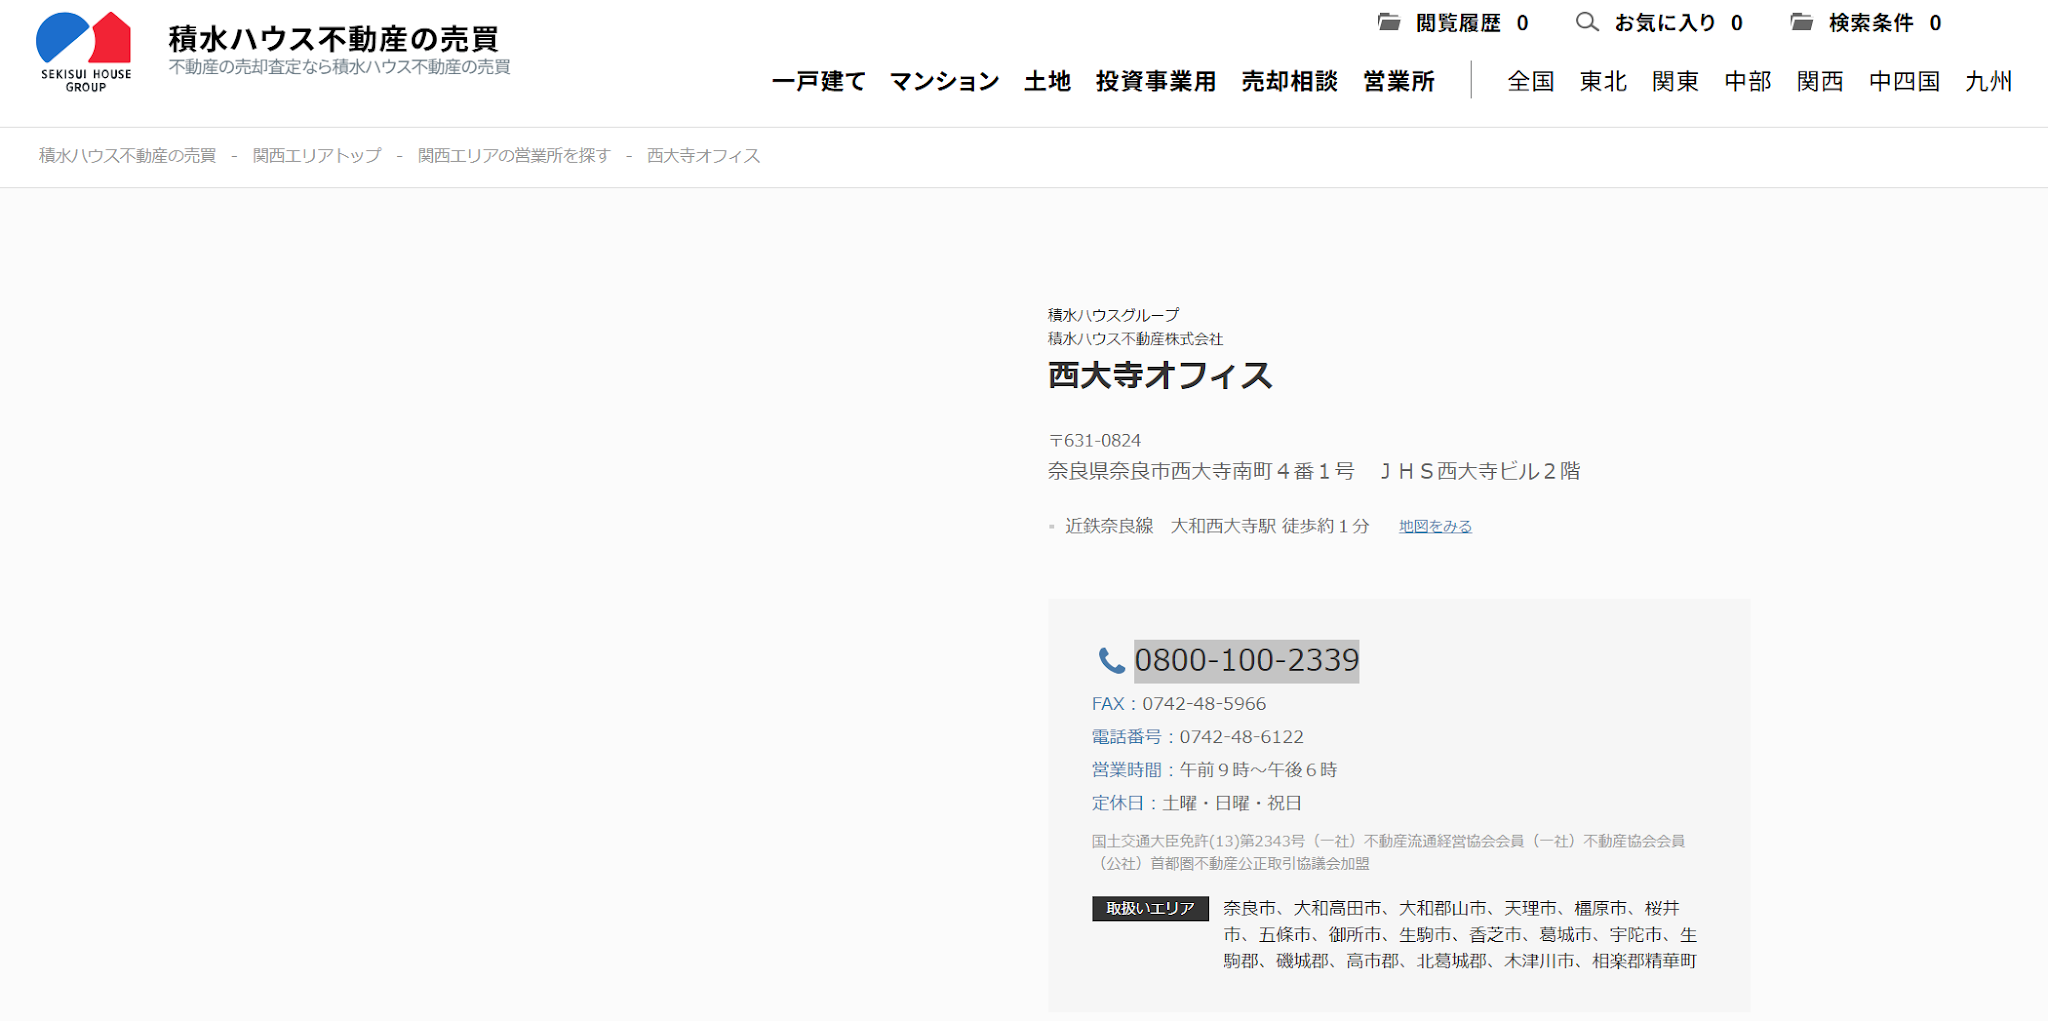The width and height of the screenshot is (2048, 1021).
Task: Open the マンション menu item
Action: tap(944, 81)
